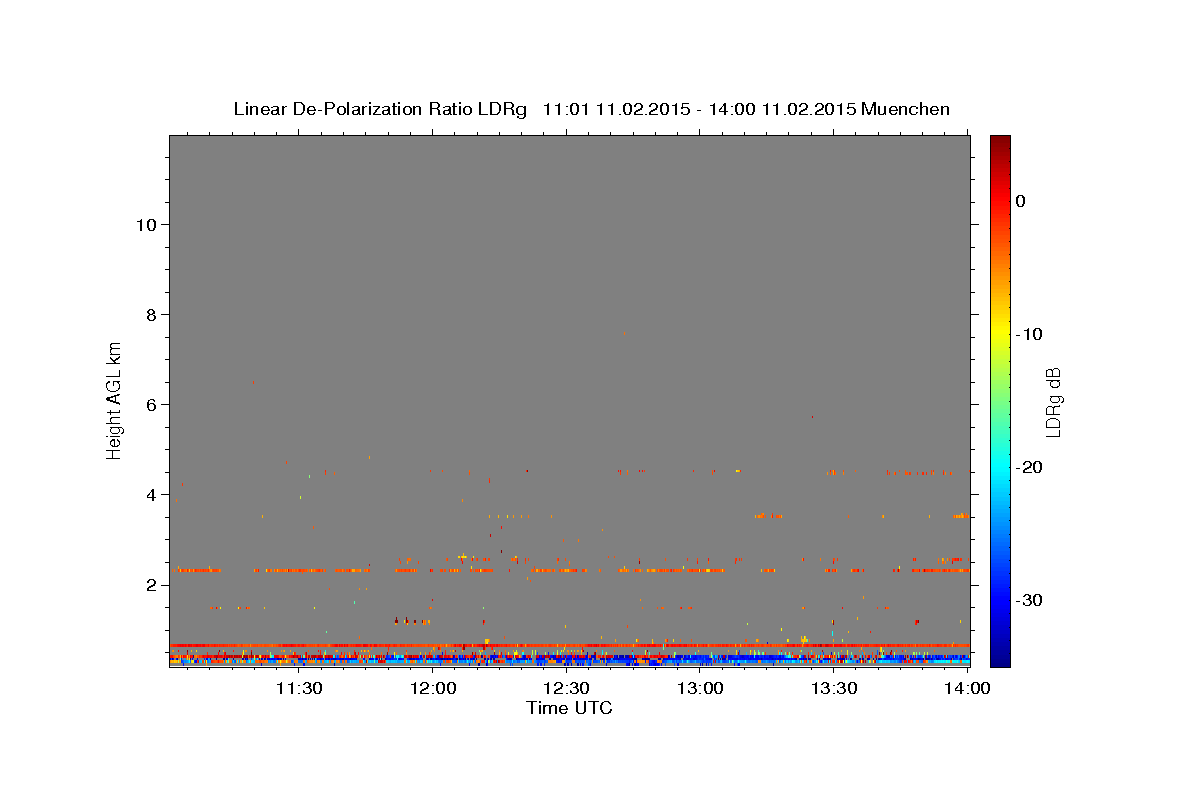Click the colorbar tick label -30
1200x800 pixels.
click(1029, 600)
